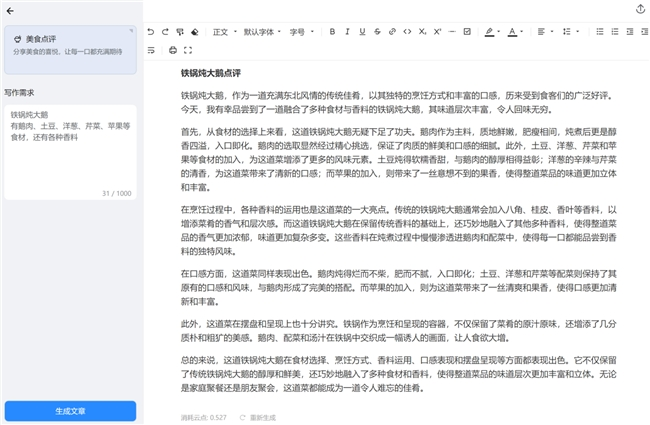
Task: Insert a hyperlink with the link icon
Action: [393, 32]
